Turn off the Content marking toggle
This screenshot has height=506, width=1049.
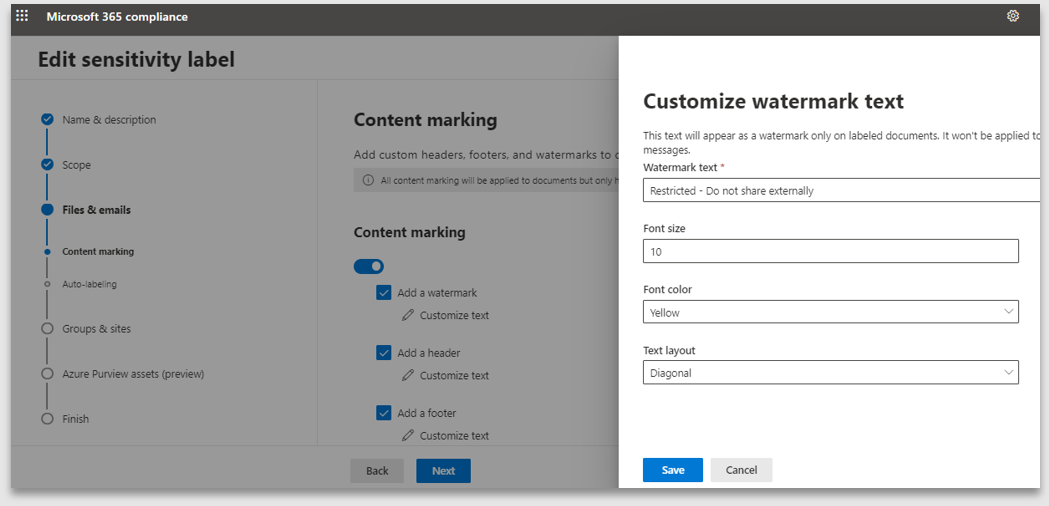368,266
